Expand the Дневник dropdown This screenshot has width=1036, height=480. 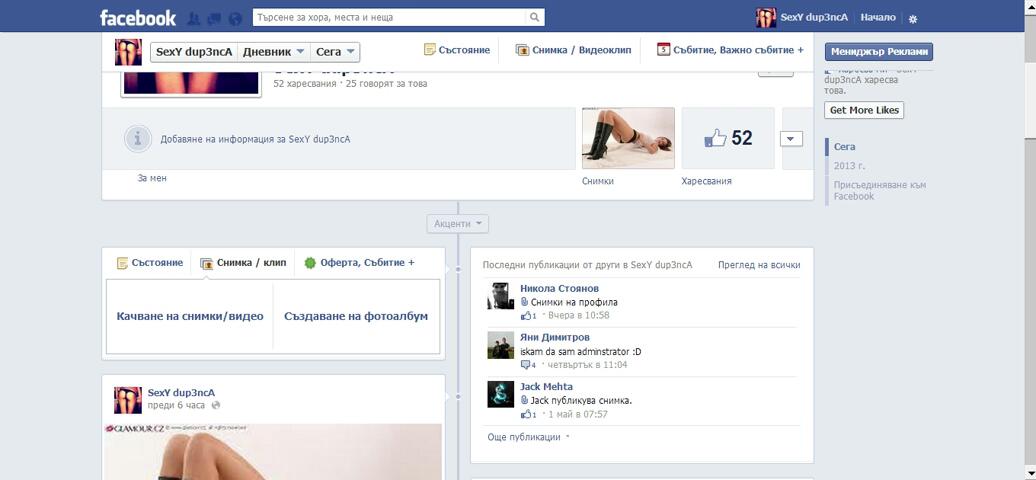273,52
